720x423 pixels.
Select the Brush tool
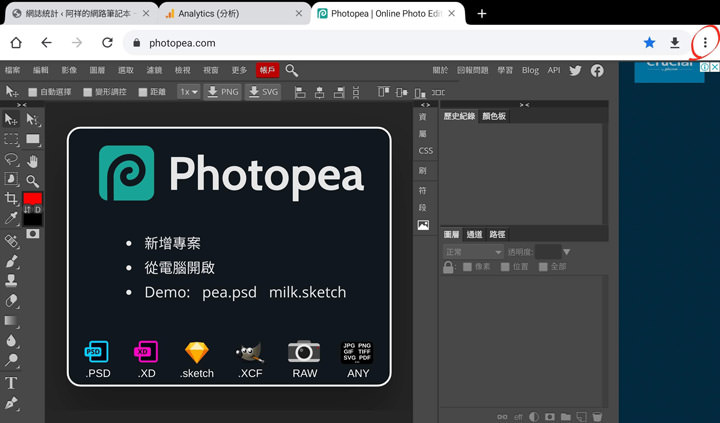(x=11, y=261)
